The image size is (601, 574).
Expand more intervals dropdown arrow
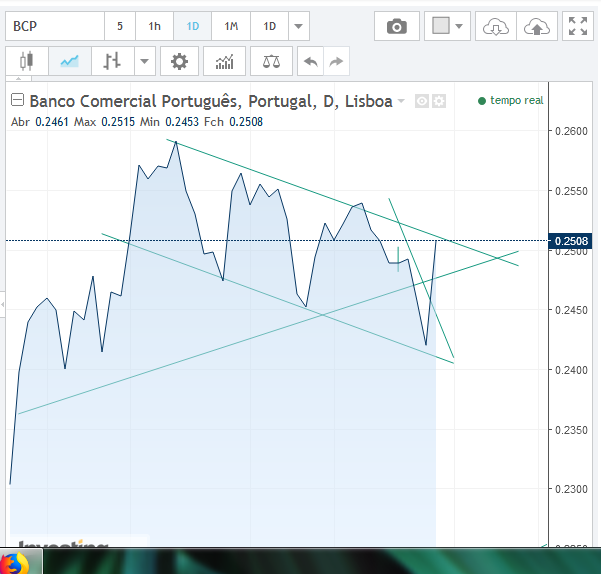click(x=299, y=26)
